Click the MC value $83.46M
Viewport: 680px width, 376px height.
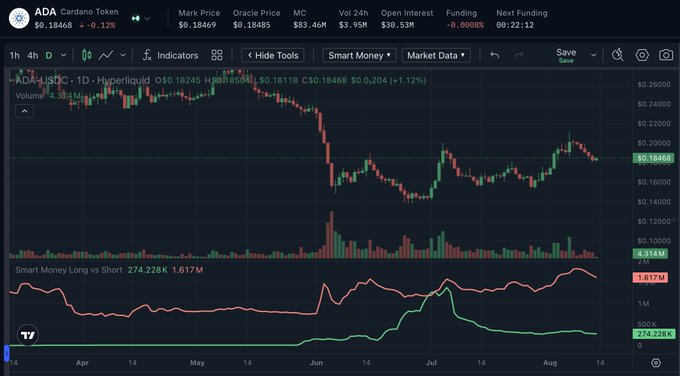310,25
